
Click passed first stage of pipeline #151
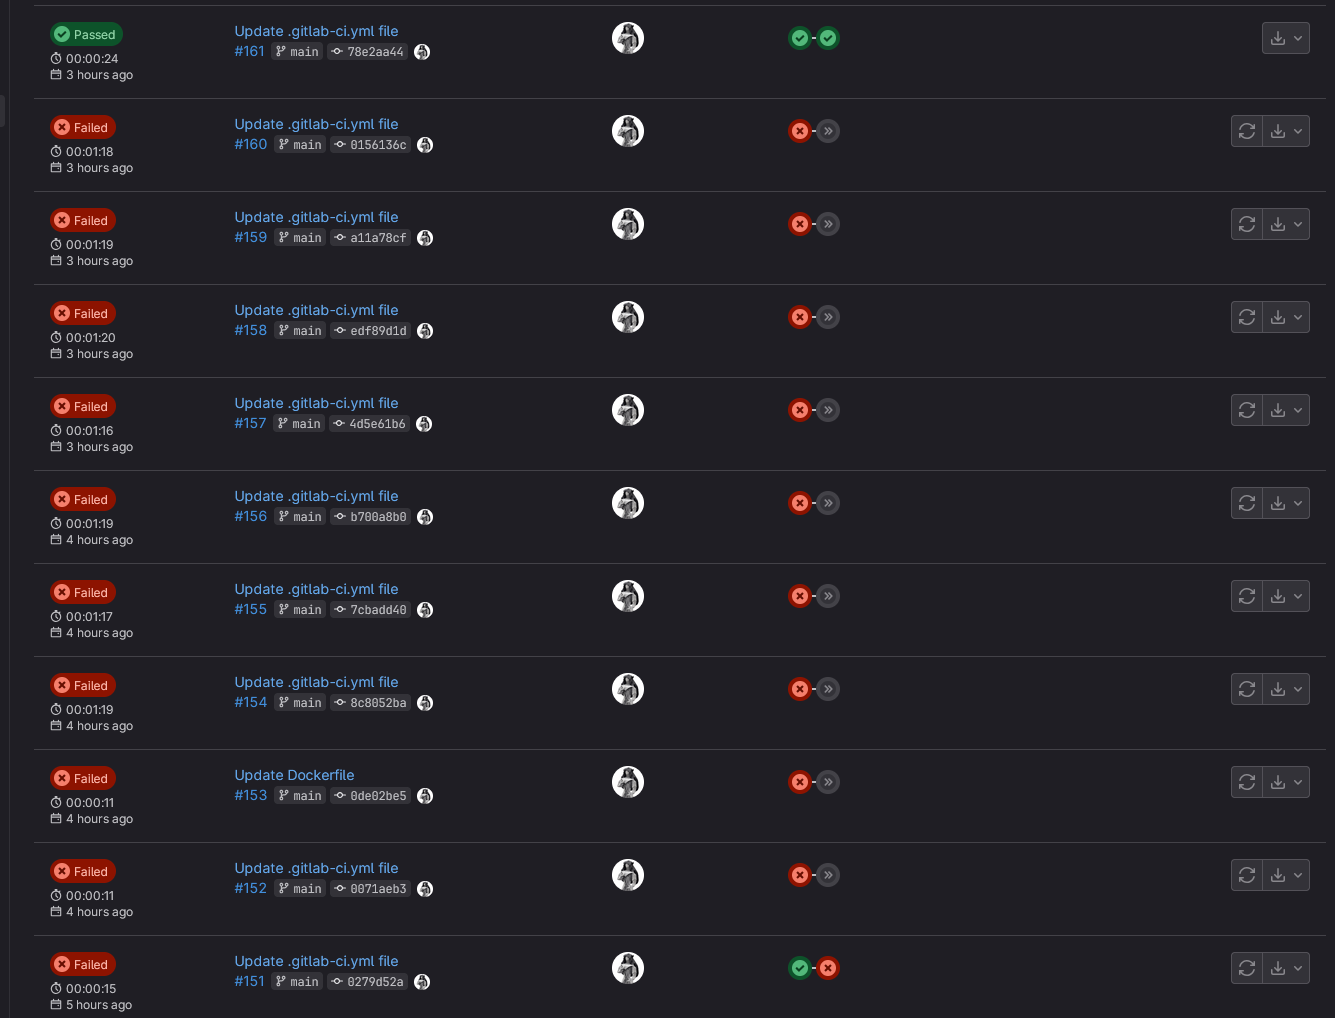(x=800, y=968)
